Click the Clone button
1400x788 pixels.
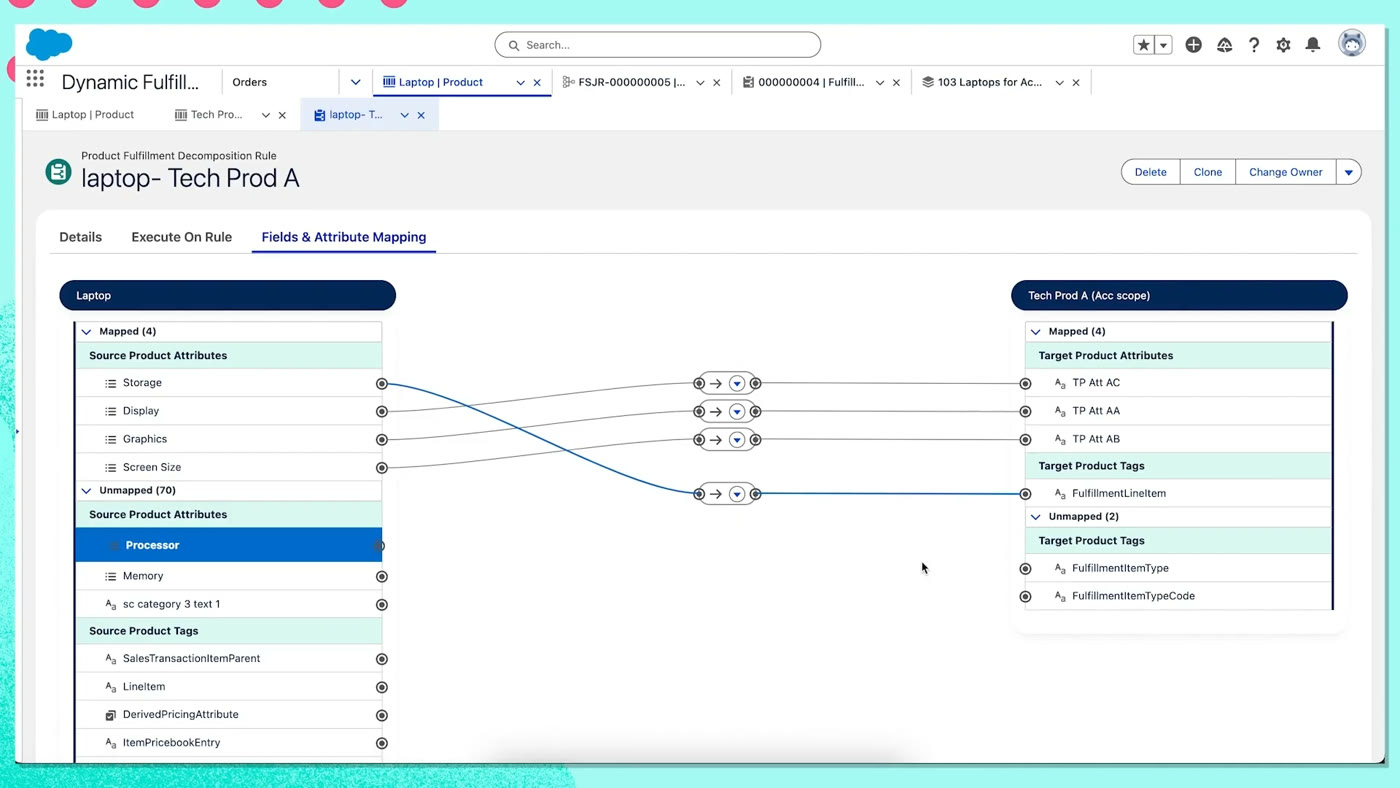click(1207, 172)
